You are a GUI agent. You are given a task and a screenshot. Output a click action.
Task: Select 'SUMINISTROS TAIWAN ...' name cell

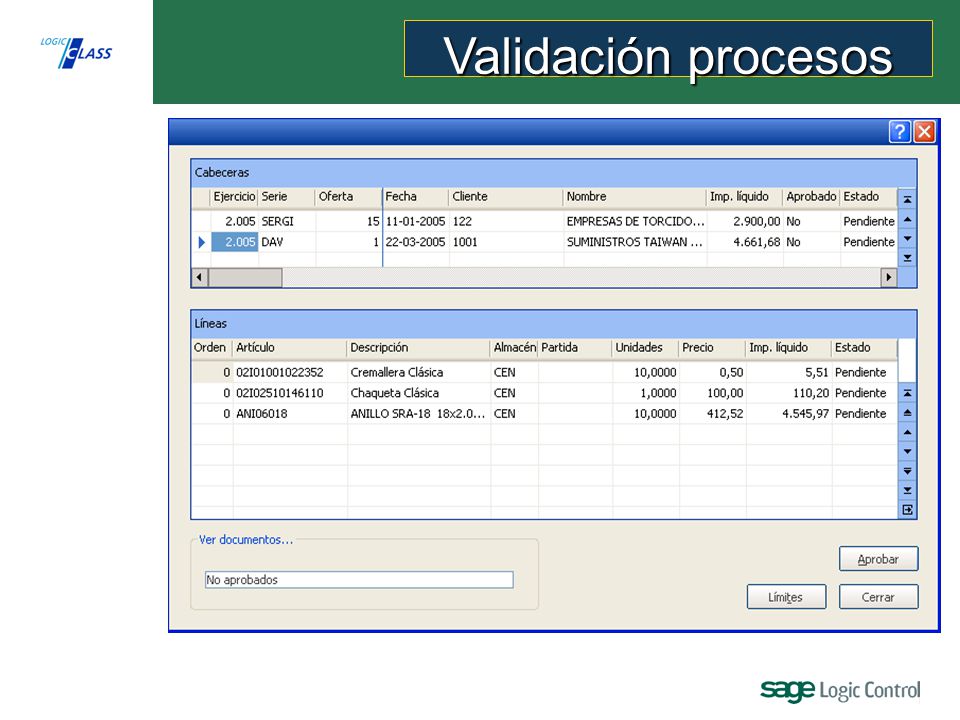coord(635,242)
